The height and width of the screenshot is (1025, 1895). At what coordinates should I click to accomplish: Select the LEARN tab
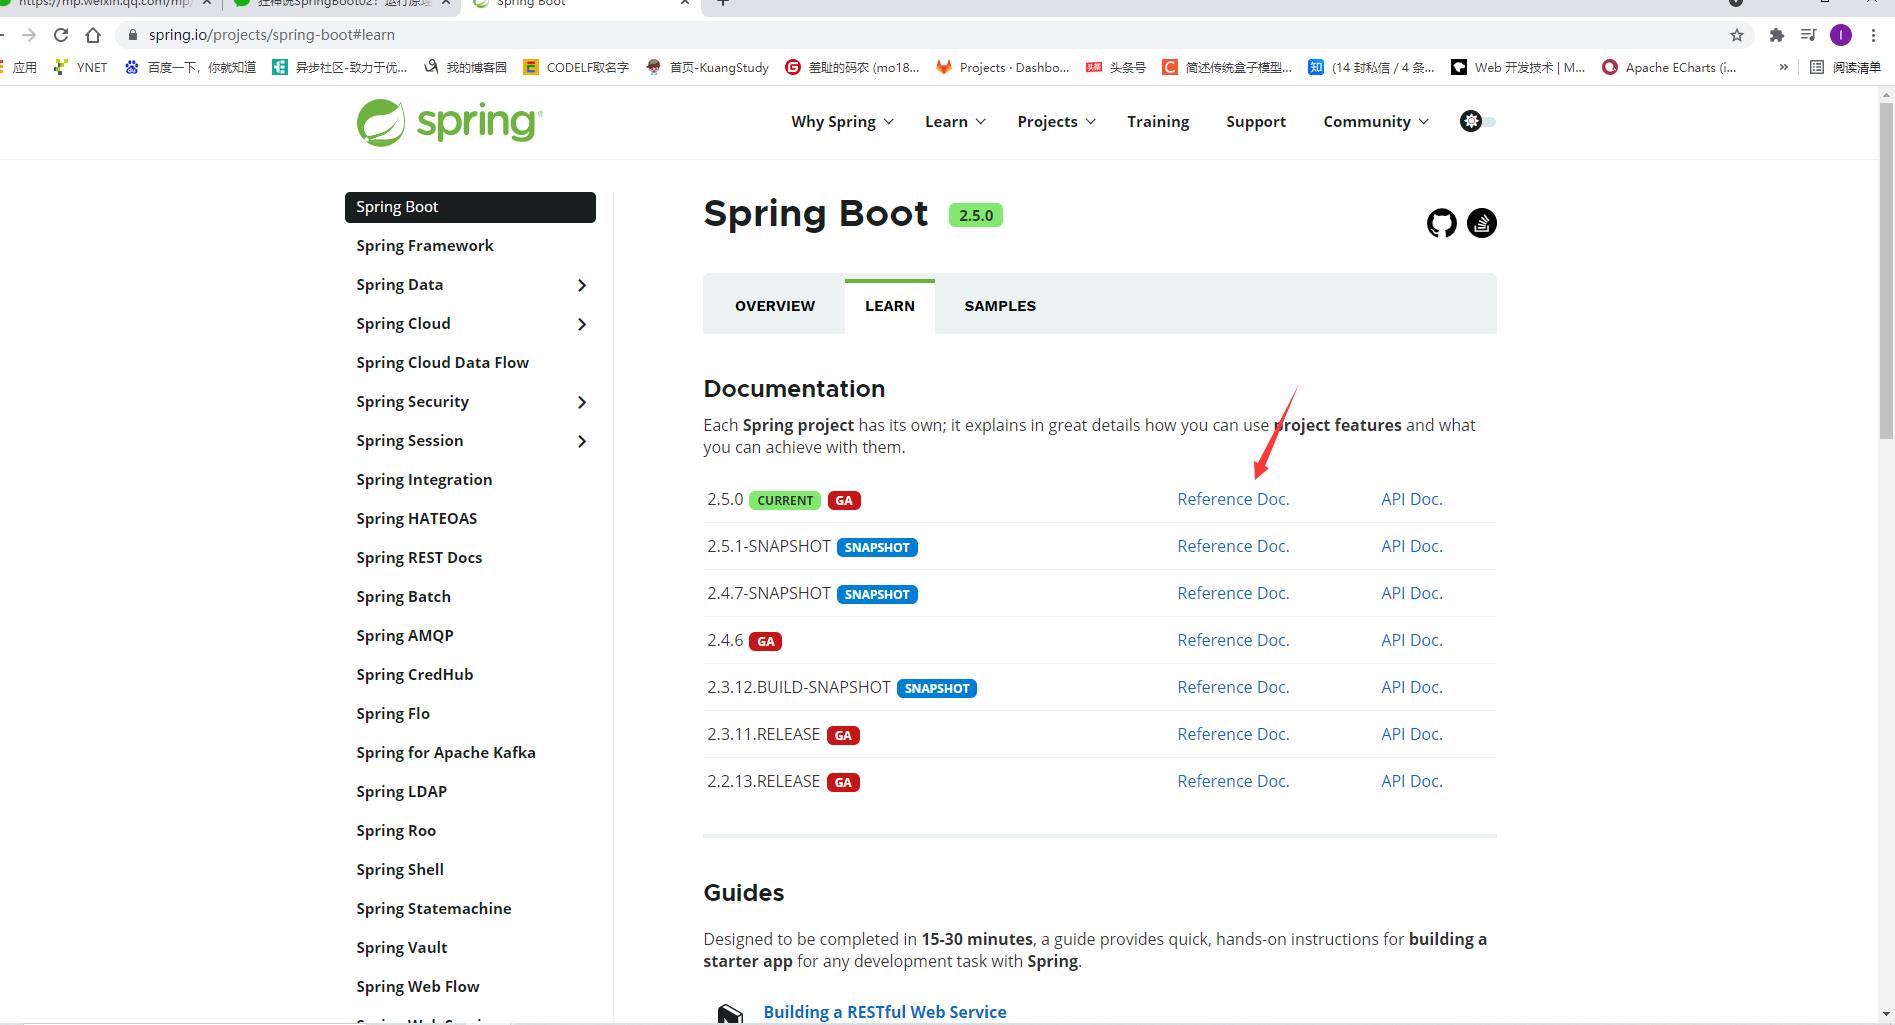coord(890,306)
